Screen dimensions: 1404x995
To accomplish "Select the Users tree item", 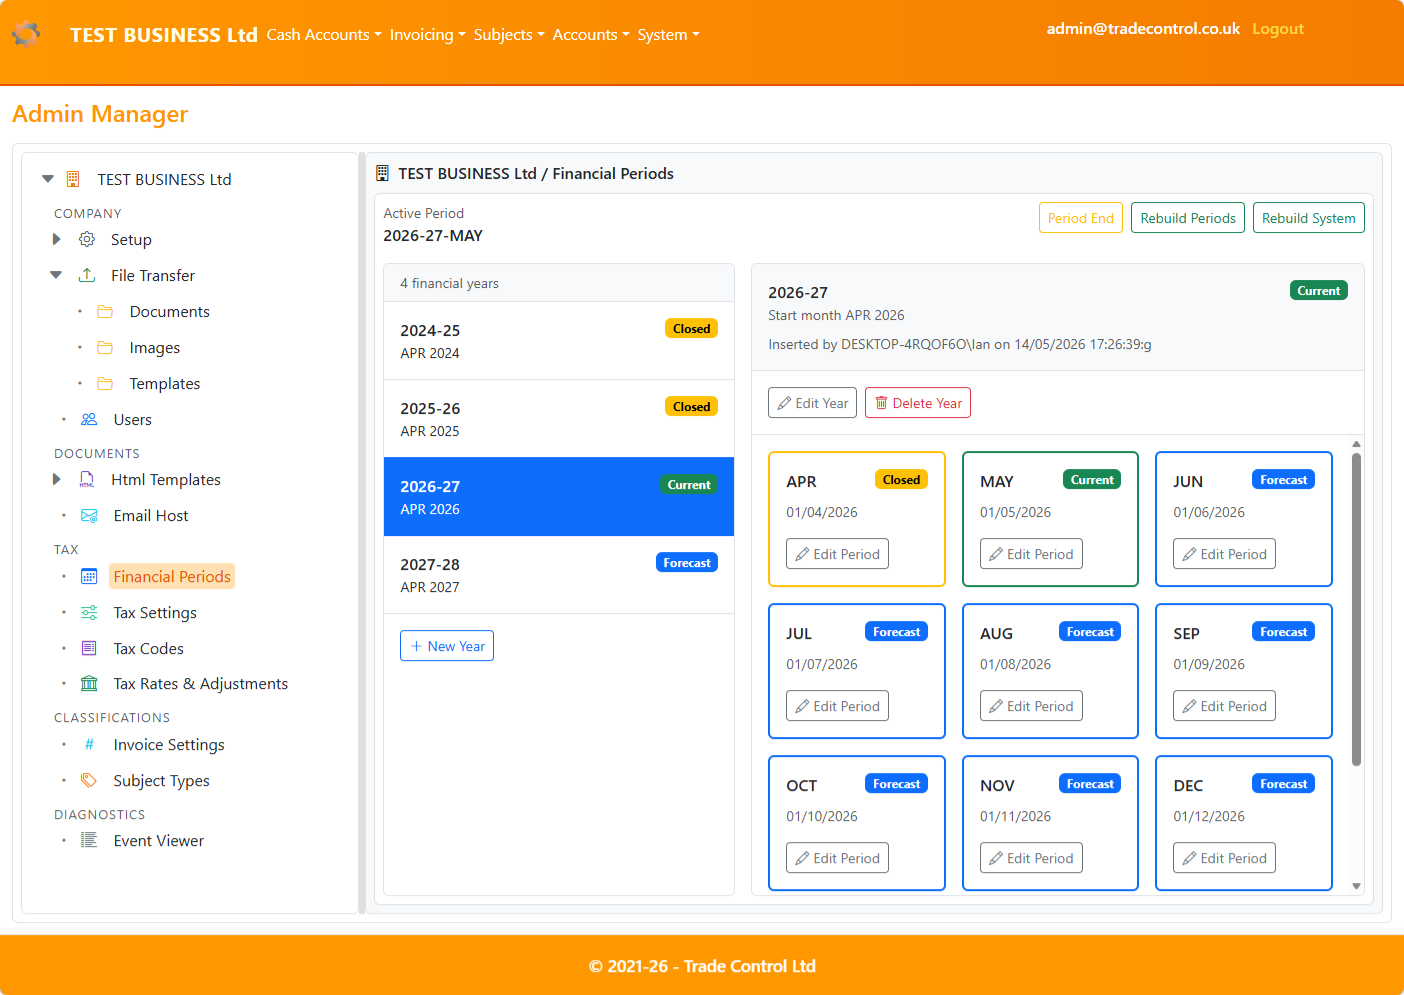I will pyautogui.click(x=132, y=419).
